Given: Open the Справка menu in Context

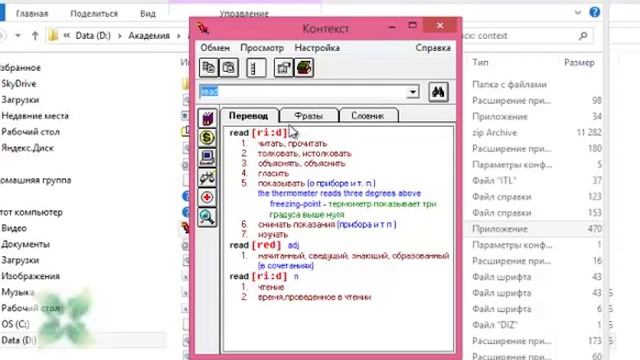Looking at the screenshot, I should [433, 48].
